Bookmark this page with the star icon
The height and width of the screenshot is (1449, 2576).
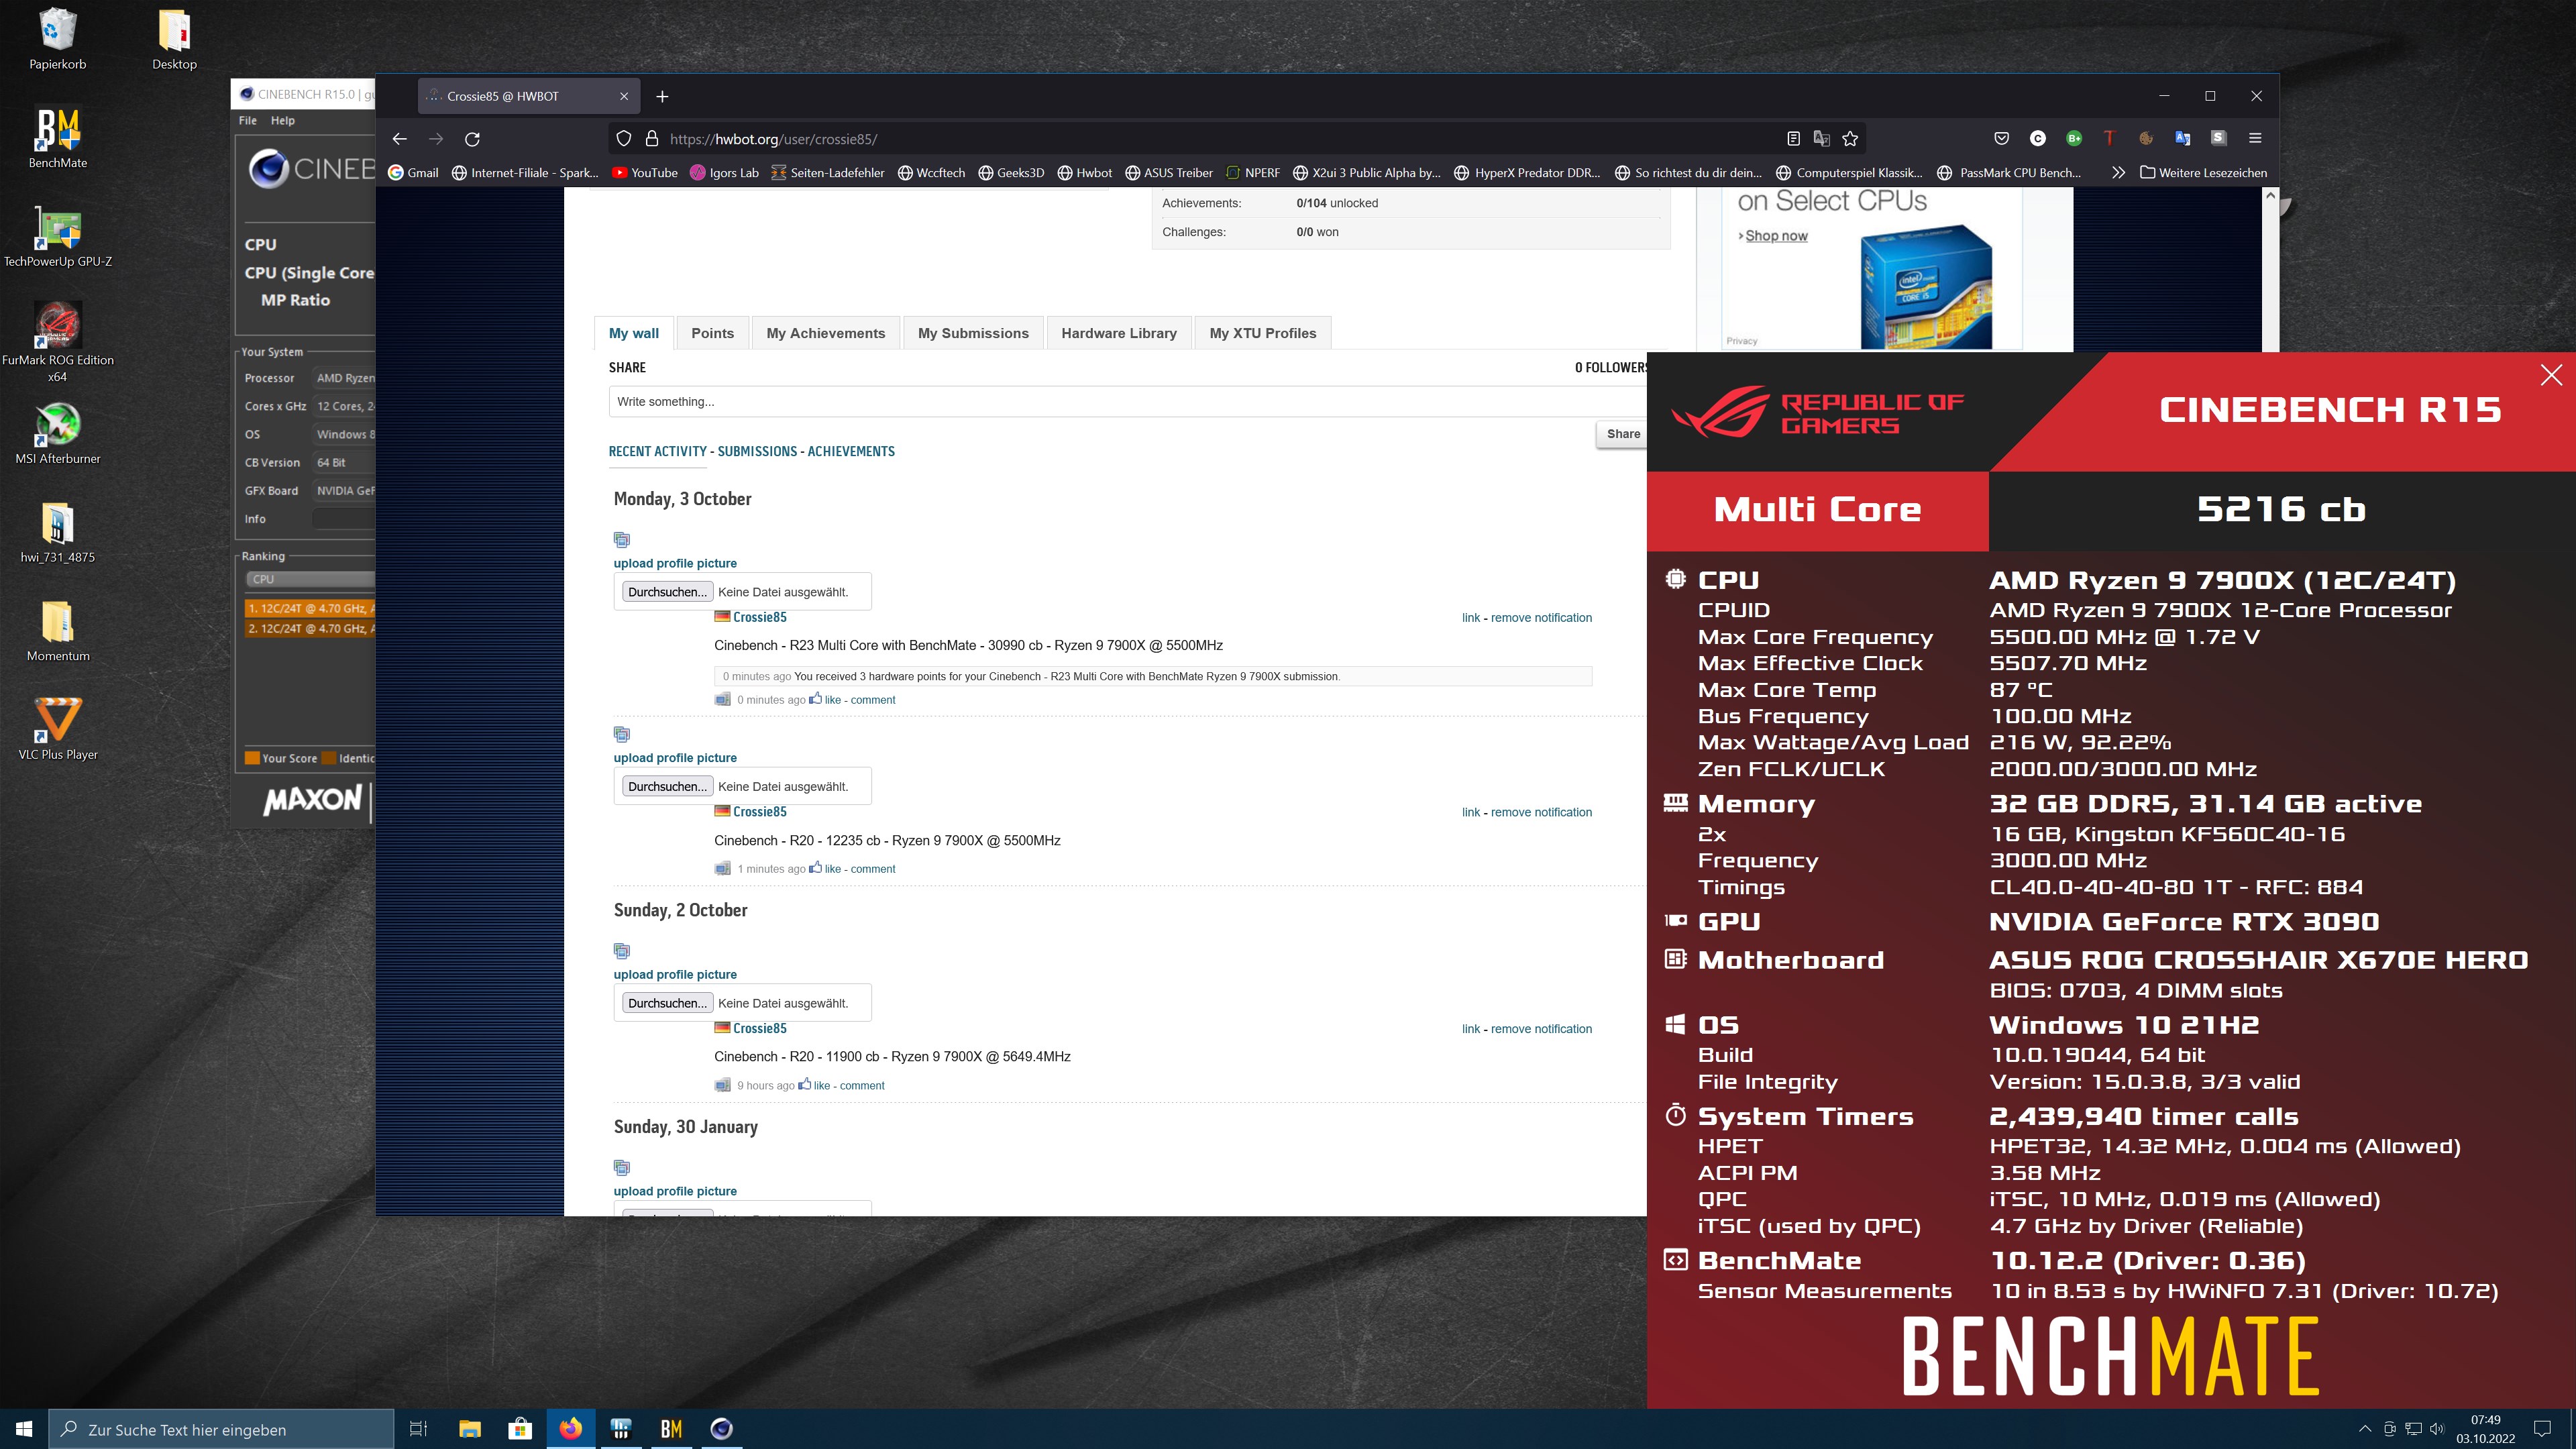(x=1850, y=139)
